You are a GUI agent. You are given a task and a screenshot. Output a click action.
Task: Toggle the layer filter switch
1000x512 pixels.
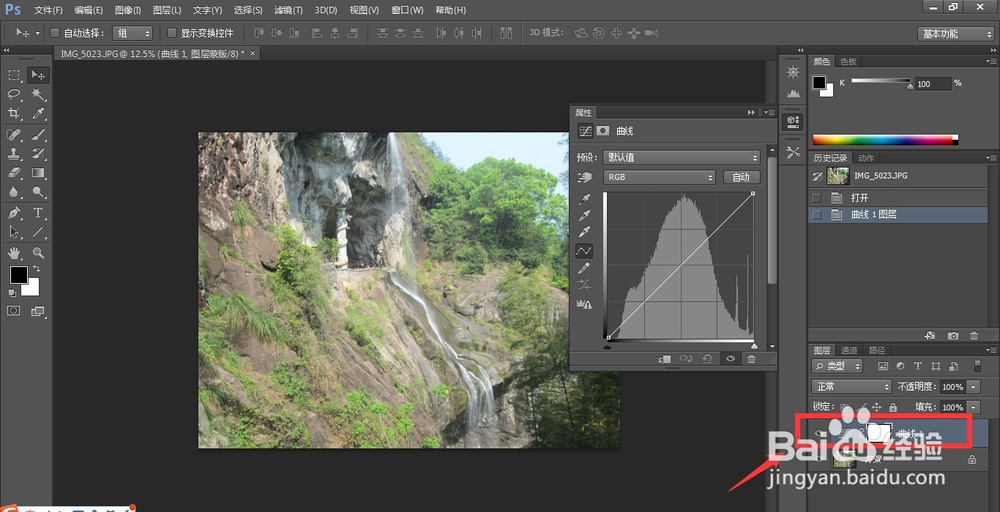click(x=978, y=366)
